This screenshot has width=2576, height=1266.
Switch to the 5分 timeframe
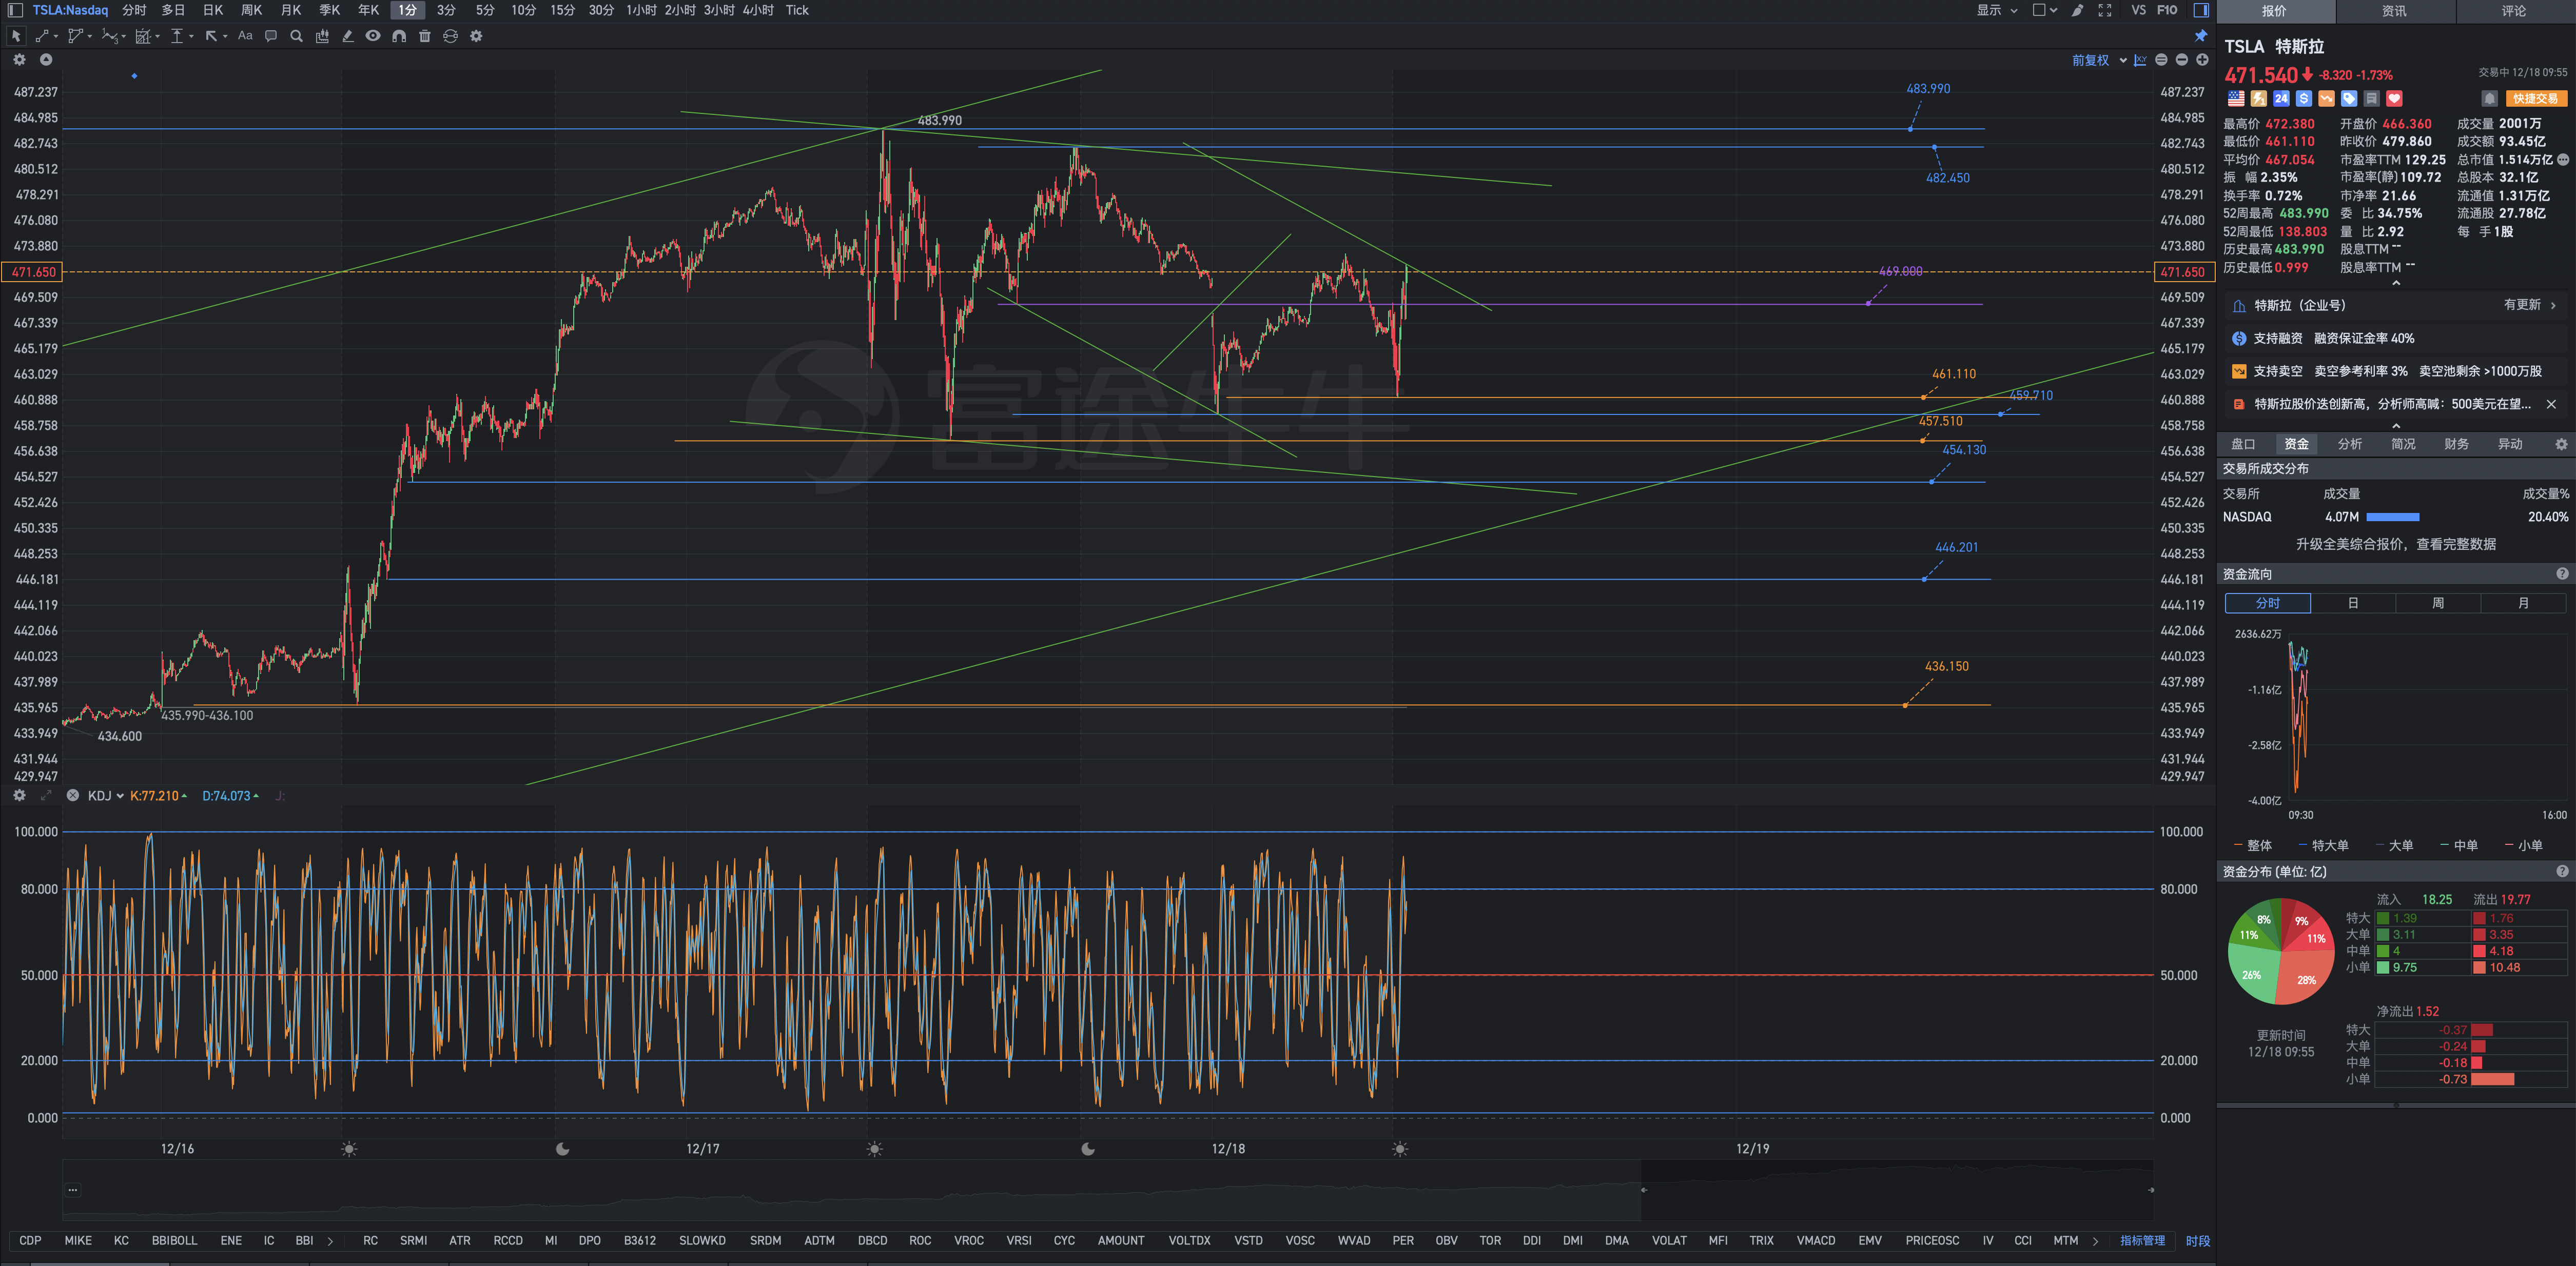[x=485, y=10]
